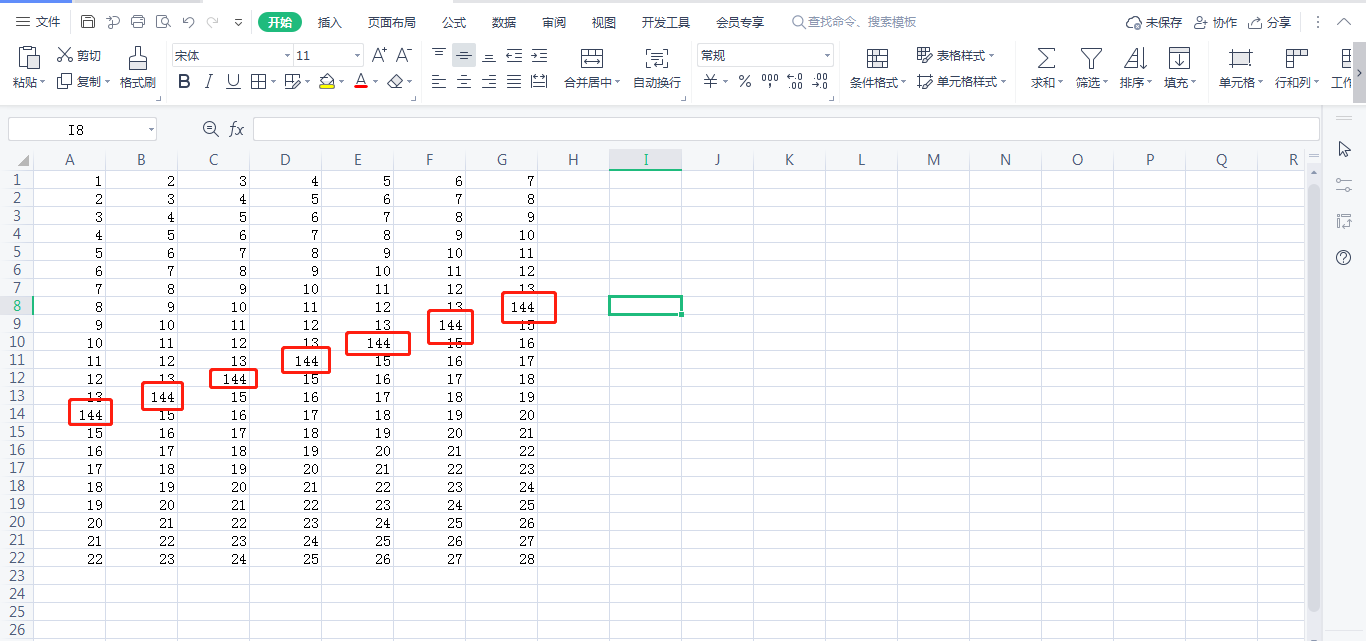
Task: Increase indent icon
Action: click(539, 55)
